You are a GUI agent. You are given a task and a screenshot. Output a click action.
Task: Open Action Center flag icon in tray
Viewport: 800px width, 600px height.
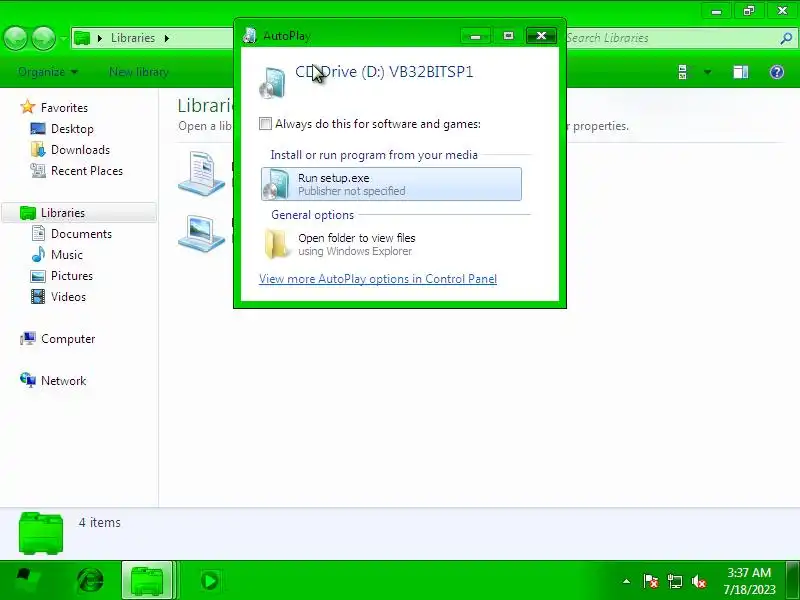pyautogui.click(x=651, y=581)
